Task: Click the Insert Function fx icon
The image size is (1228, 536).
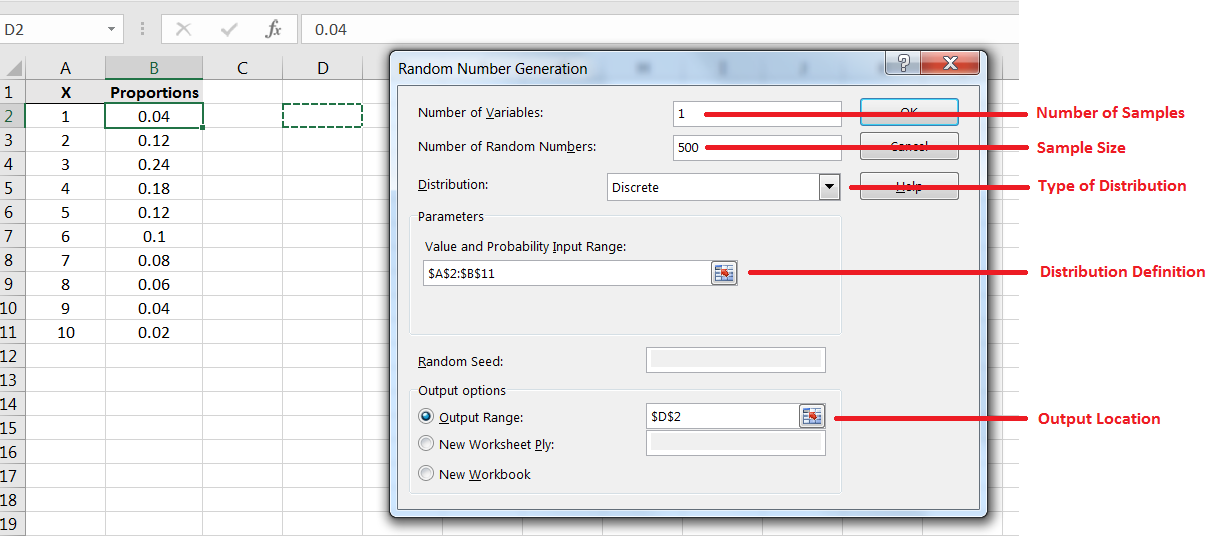Action: pyautogui.click(x=273, y=29)
